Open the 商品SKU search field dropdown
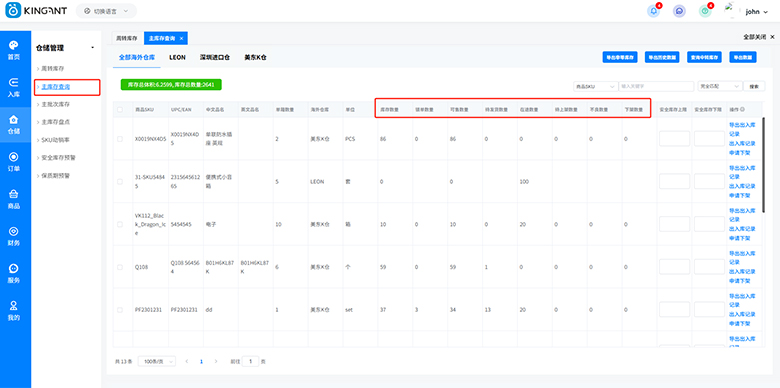 (595, 86)
